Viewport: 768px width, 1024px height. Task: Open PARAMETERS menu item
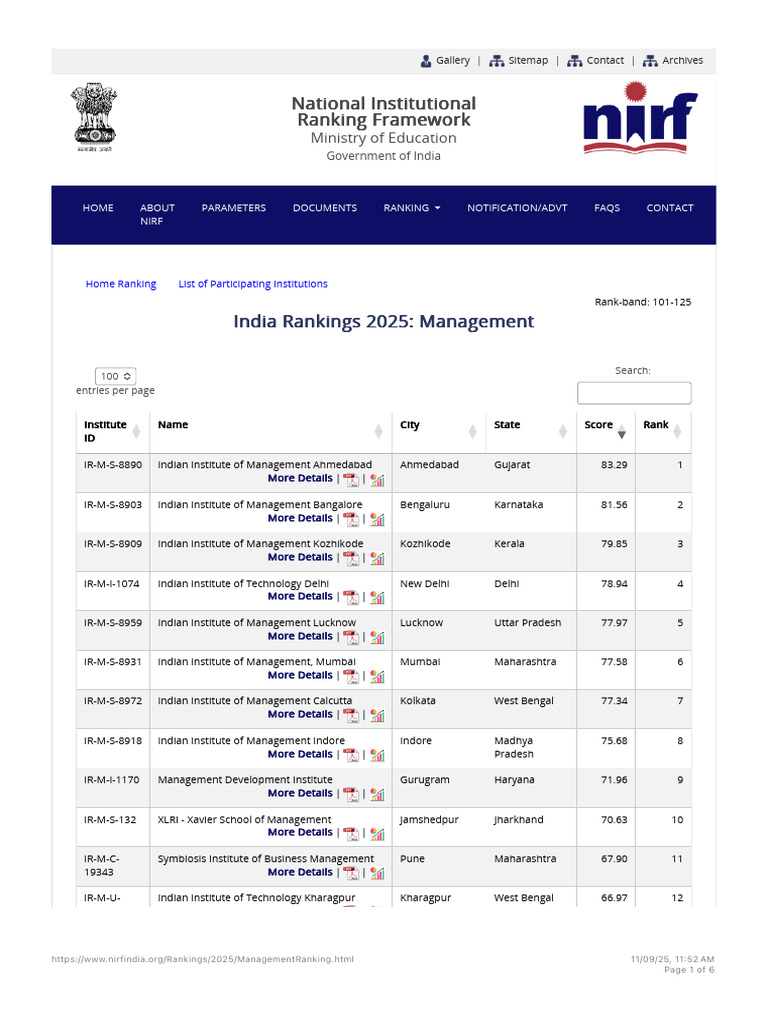(234, 208)
